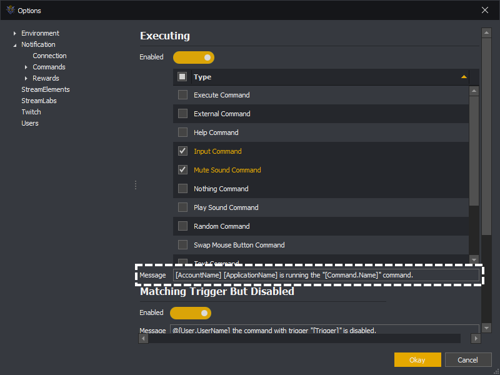Click the External Command row text
The height and width of the screenshot is (375, 500).
[x=222, y=114]
